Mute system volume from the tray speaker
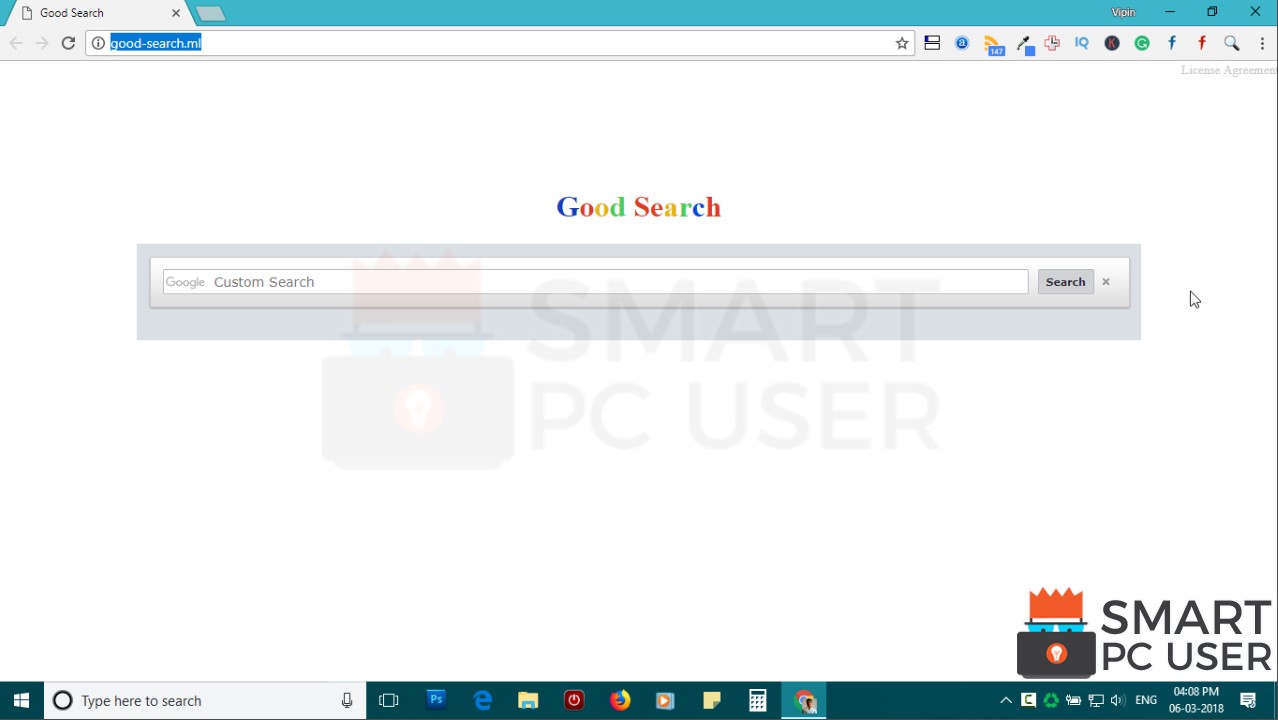The image size is (1278, 720). [1119, 700]
